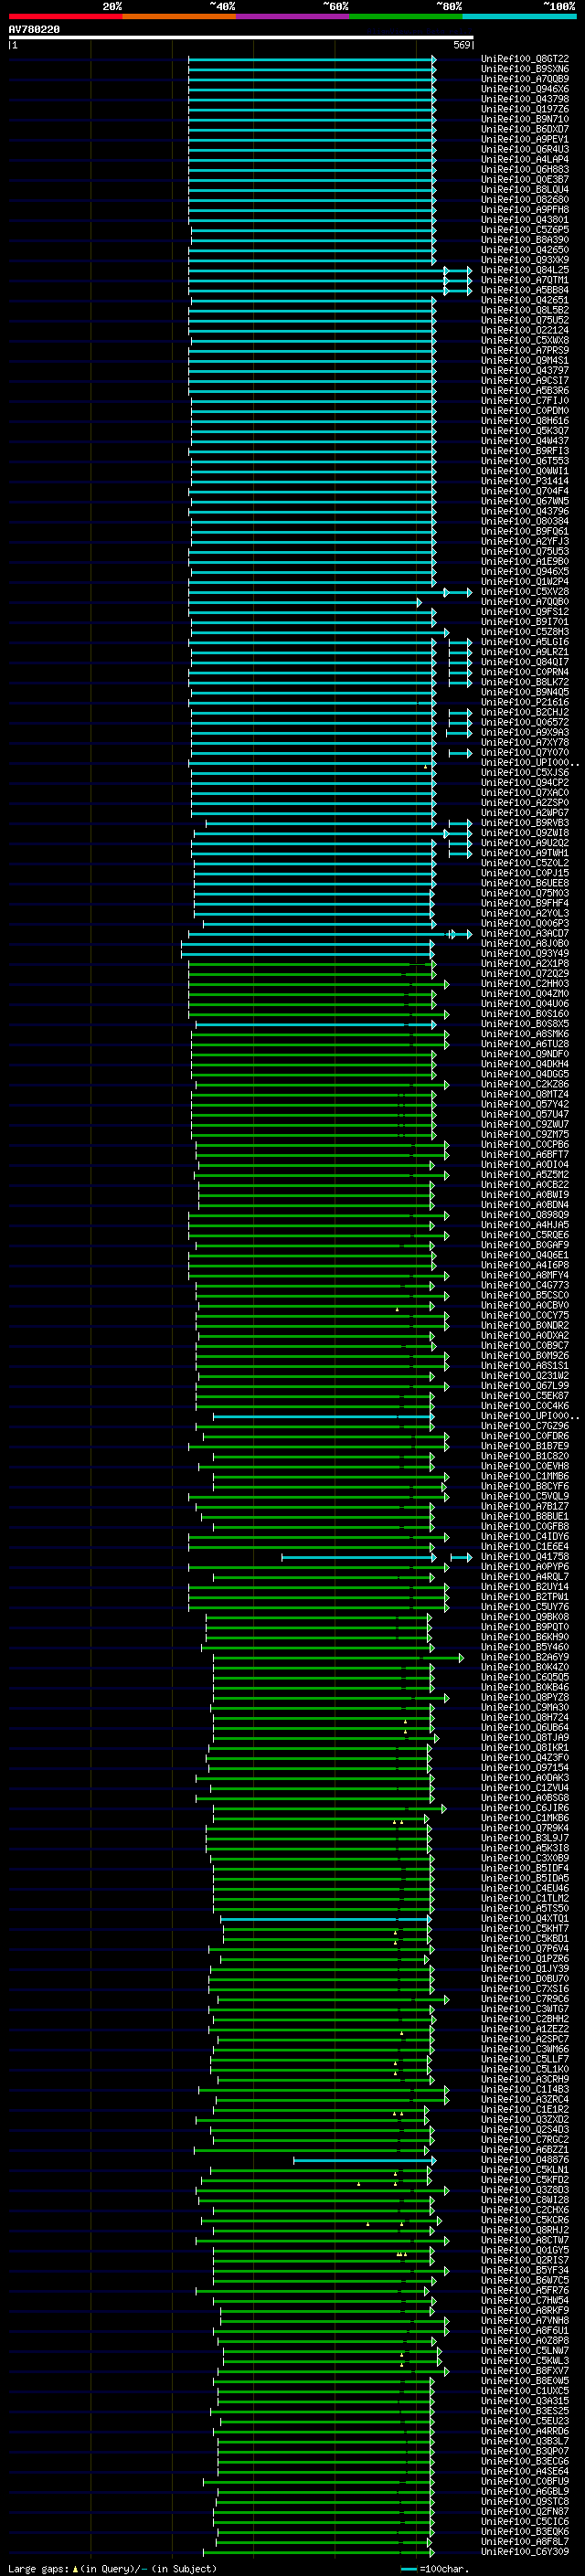Select UniRef100_A3ACD7 hit
This screenshot has height=2576, width=585.
525,933
